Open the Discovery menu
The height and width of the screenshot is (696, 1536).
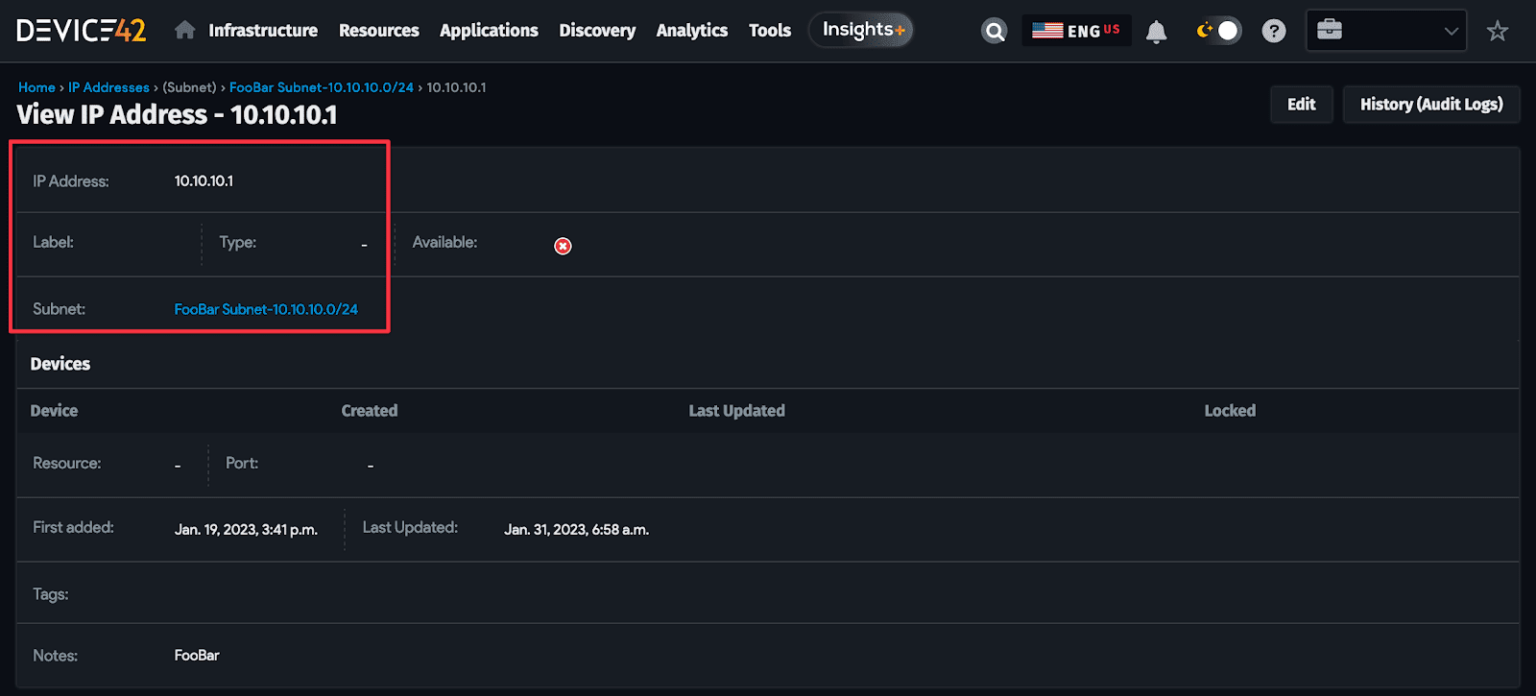[597, 30]
